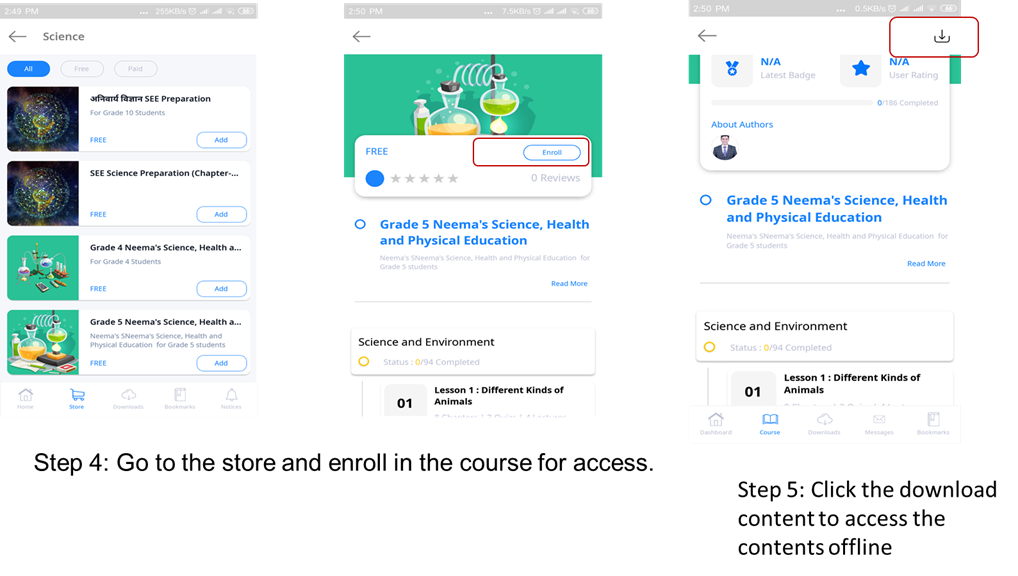
Task: Select the Paid filter chip
Action: tap(135, 69)
